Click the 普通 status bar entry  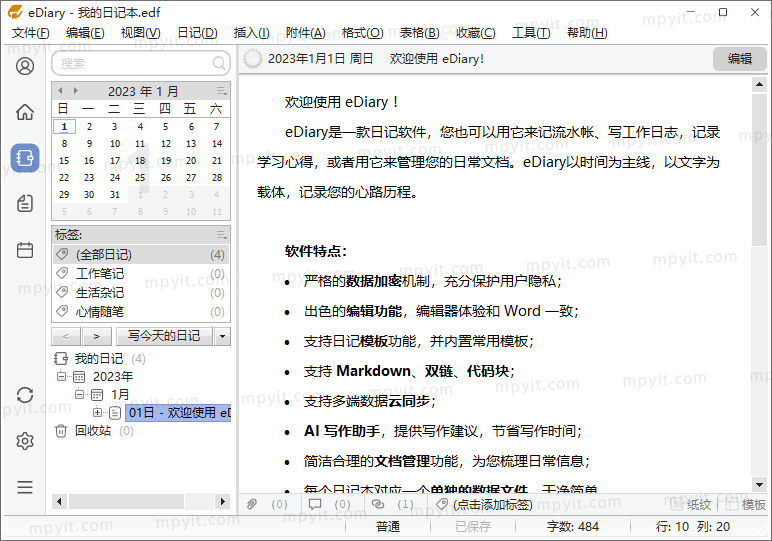388,527
